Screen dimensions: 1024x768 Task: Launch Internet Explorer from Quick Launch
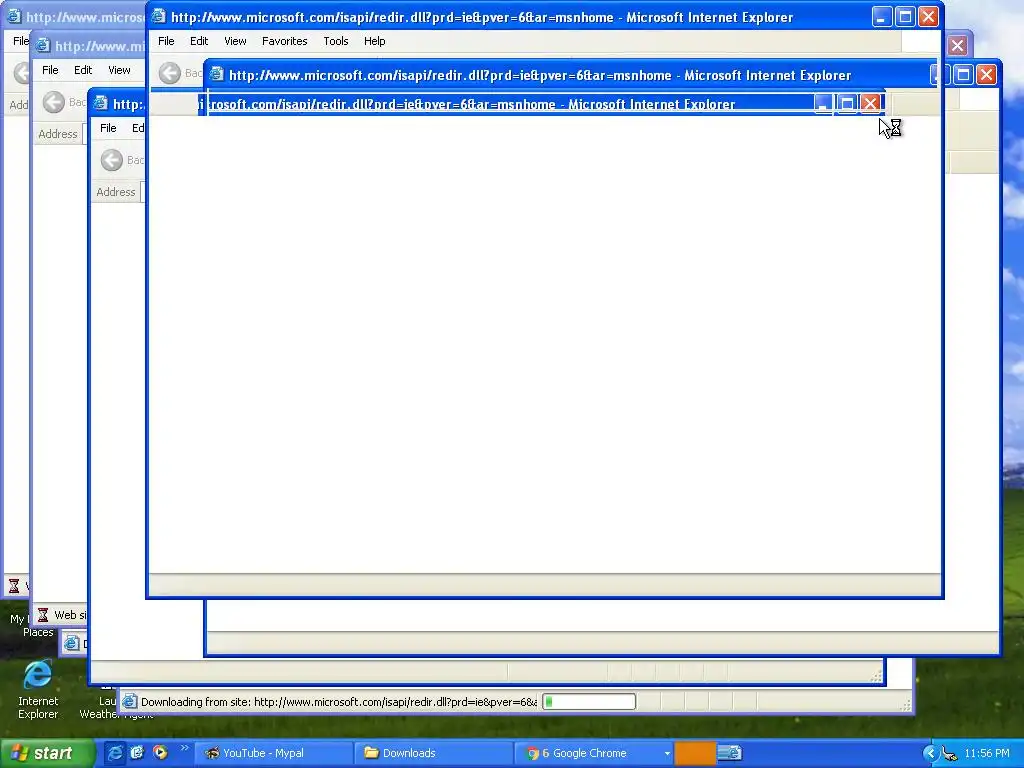(114, 753)
